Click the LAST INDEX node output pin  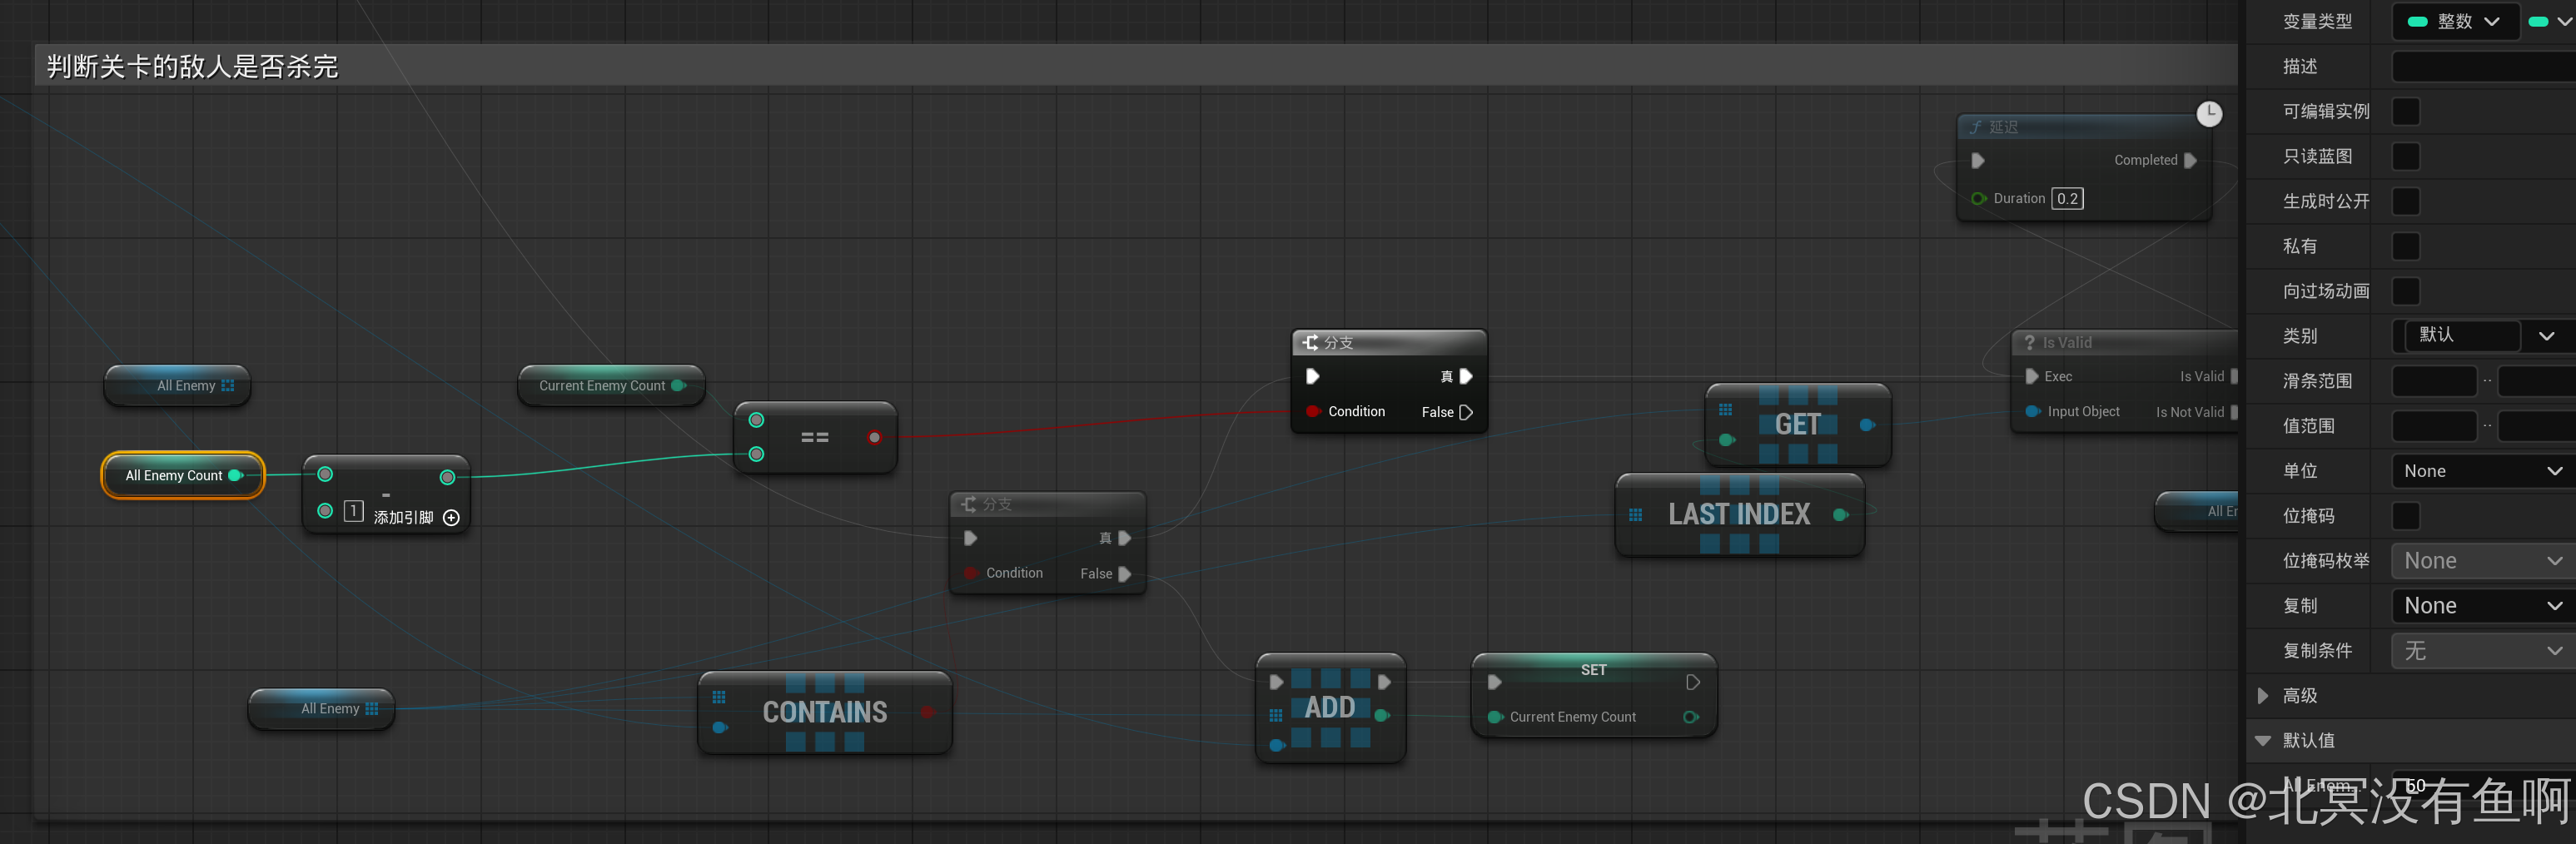click(x=1840, y=515)
